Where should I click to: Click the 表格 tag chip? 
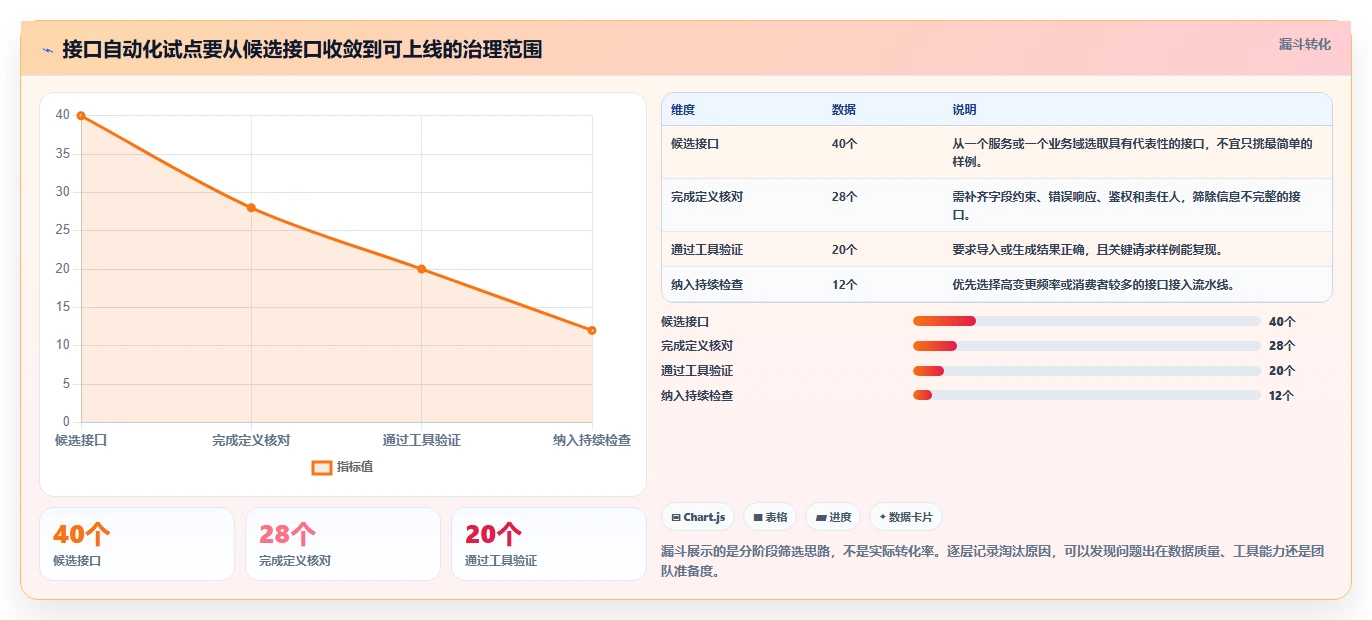pyautogui.click(x=770, y=517)
